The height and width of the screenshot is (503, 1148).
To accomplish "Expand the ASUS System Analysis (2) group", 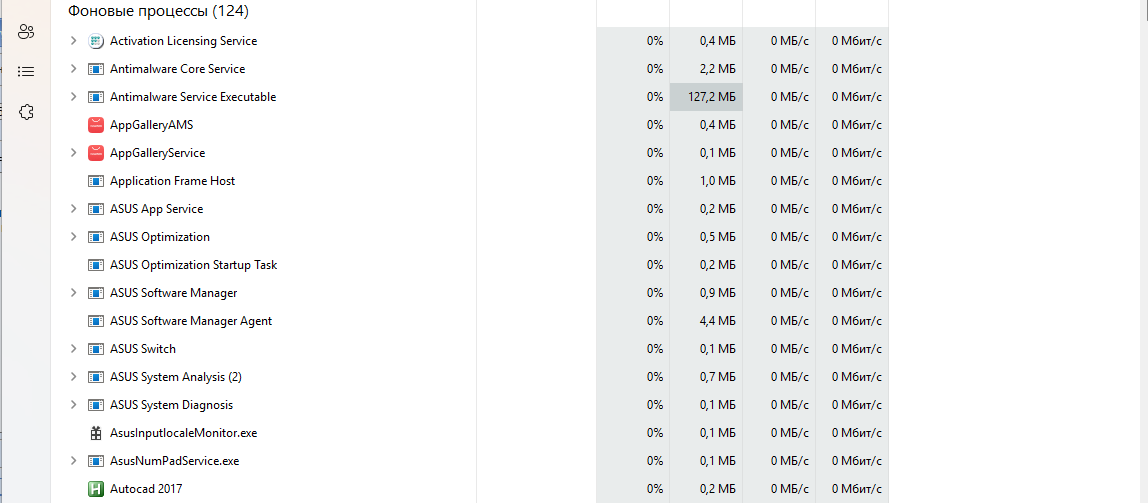I will click(73, 377).
